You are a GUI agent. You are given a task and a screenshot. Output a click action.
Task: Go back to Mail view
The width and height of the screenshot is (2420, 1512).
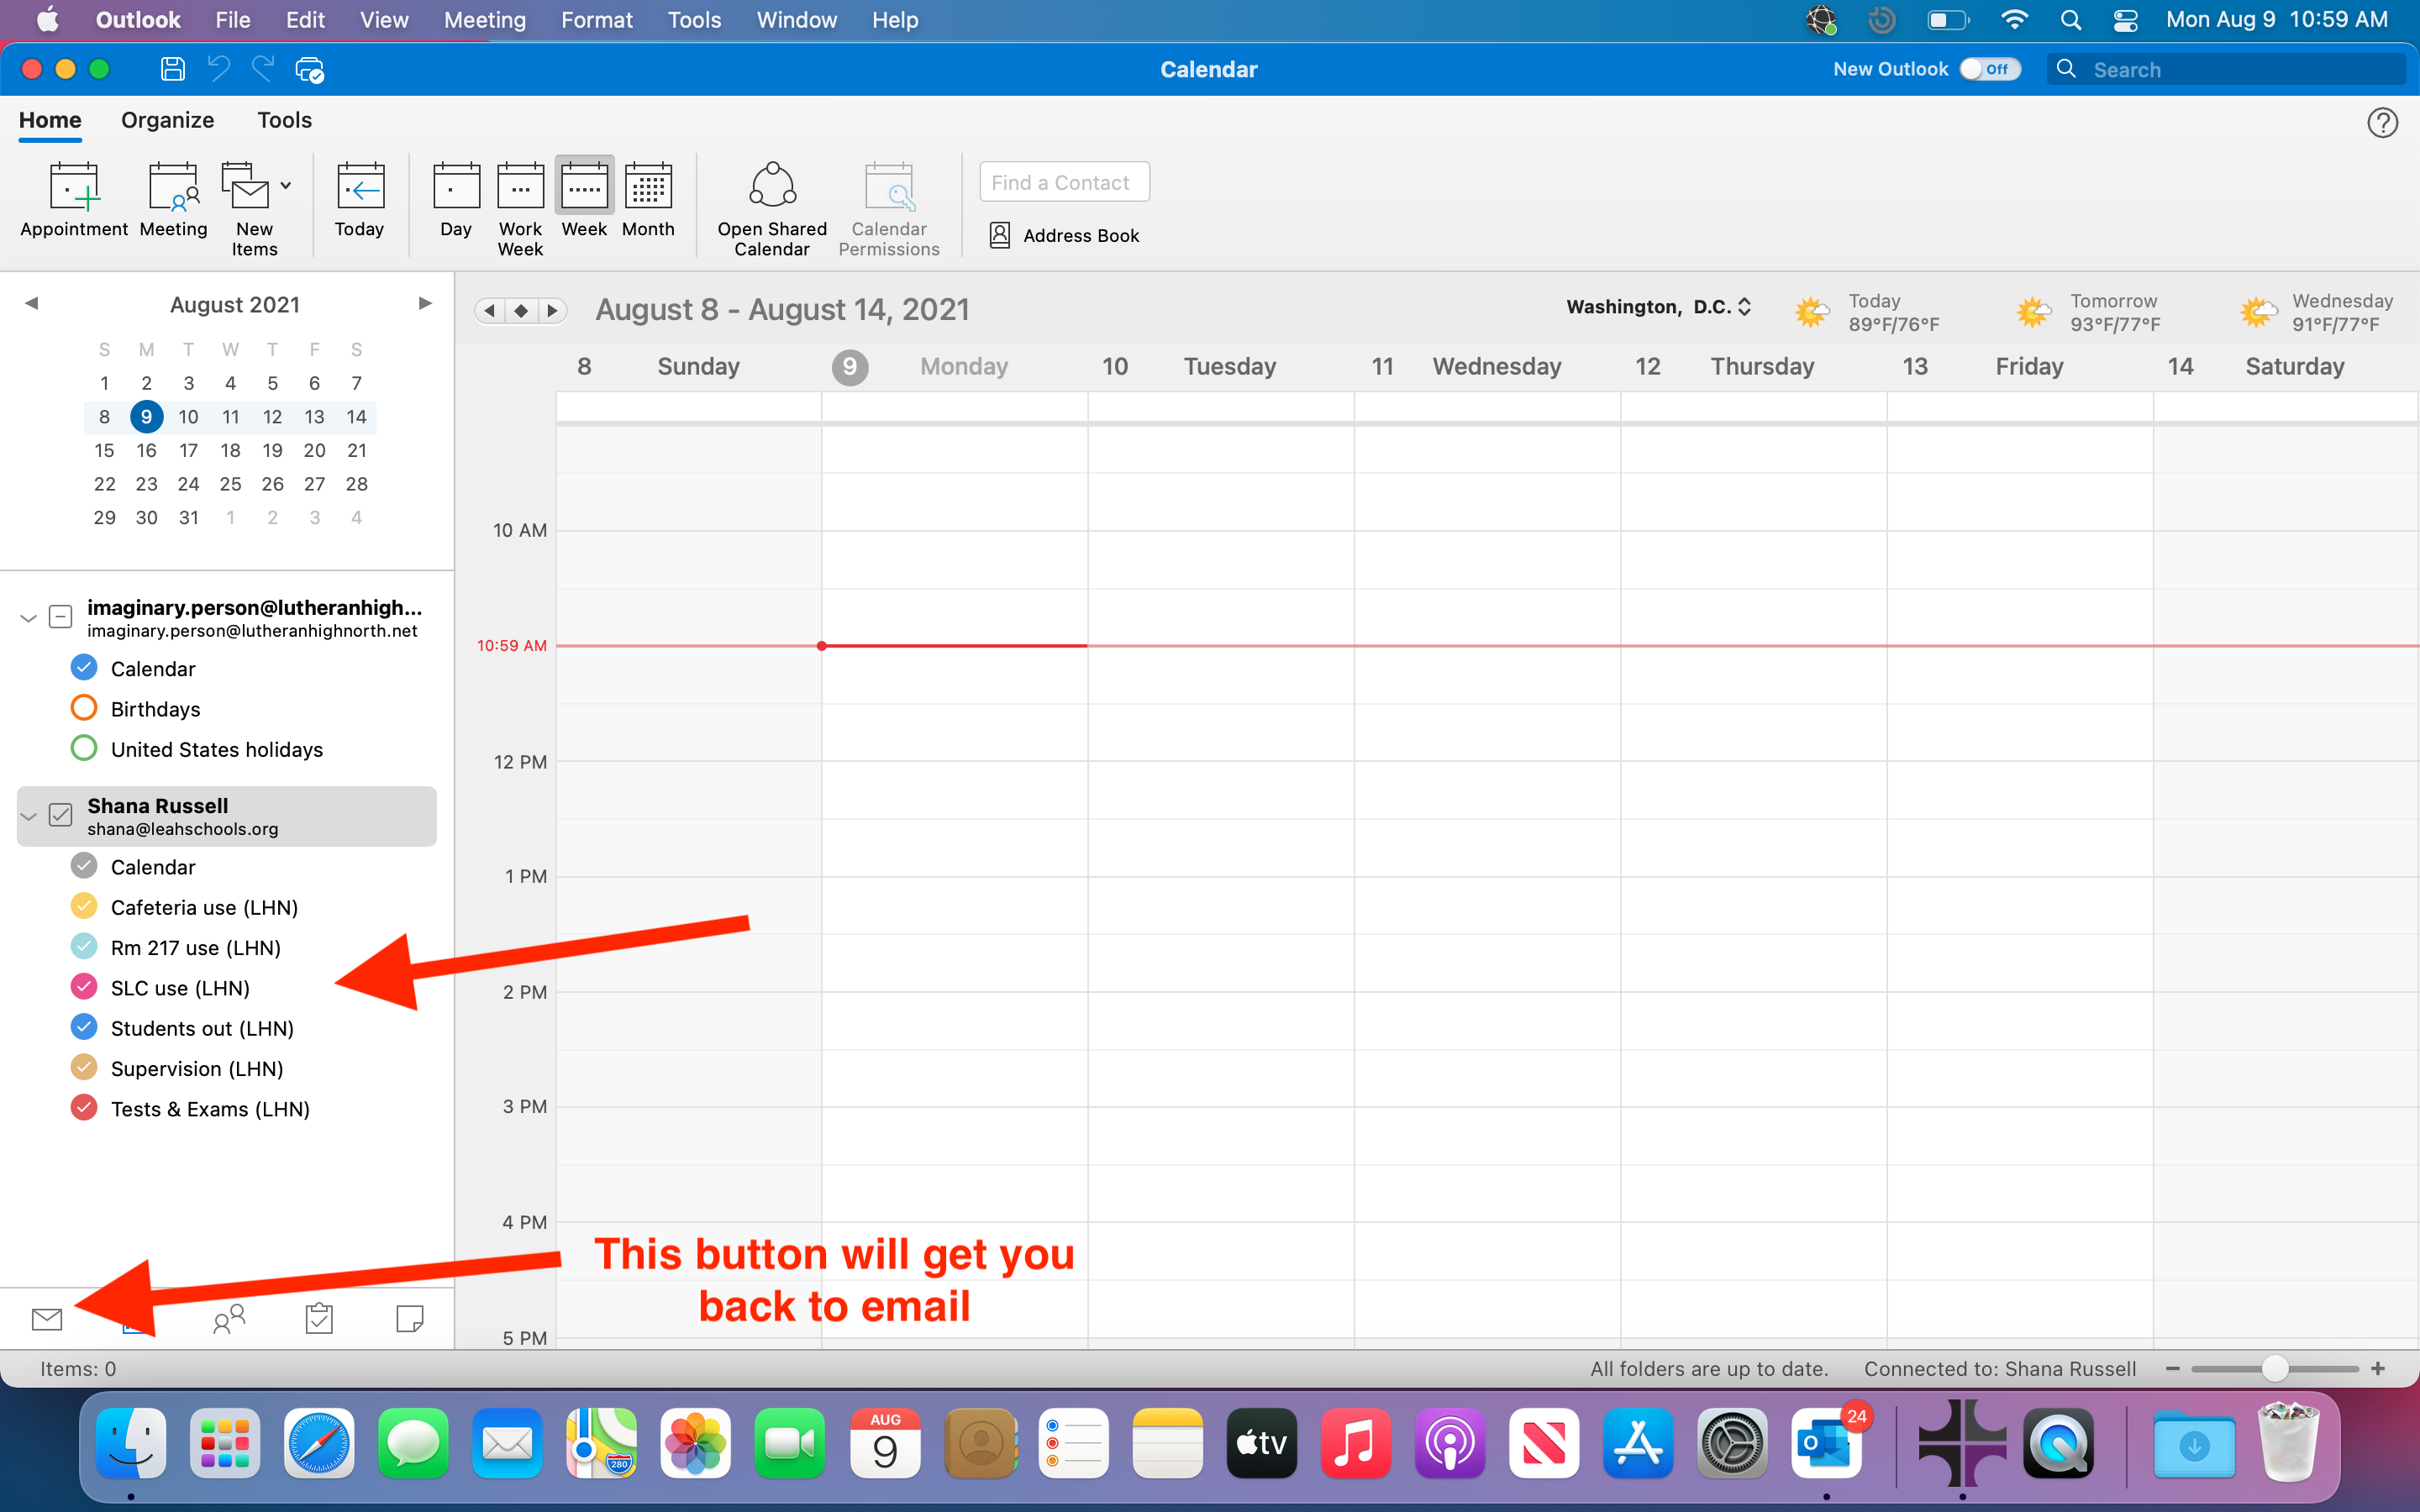(47, 1319)
